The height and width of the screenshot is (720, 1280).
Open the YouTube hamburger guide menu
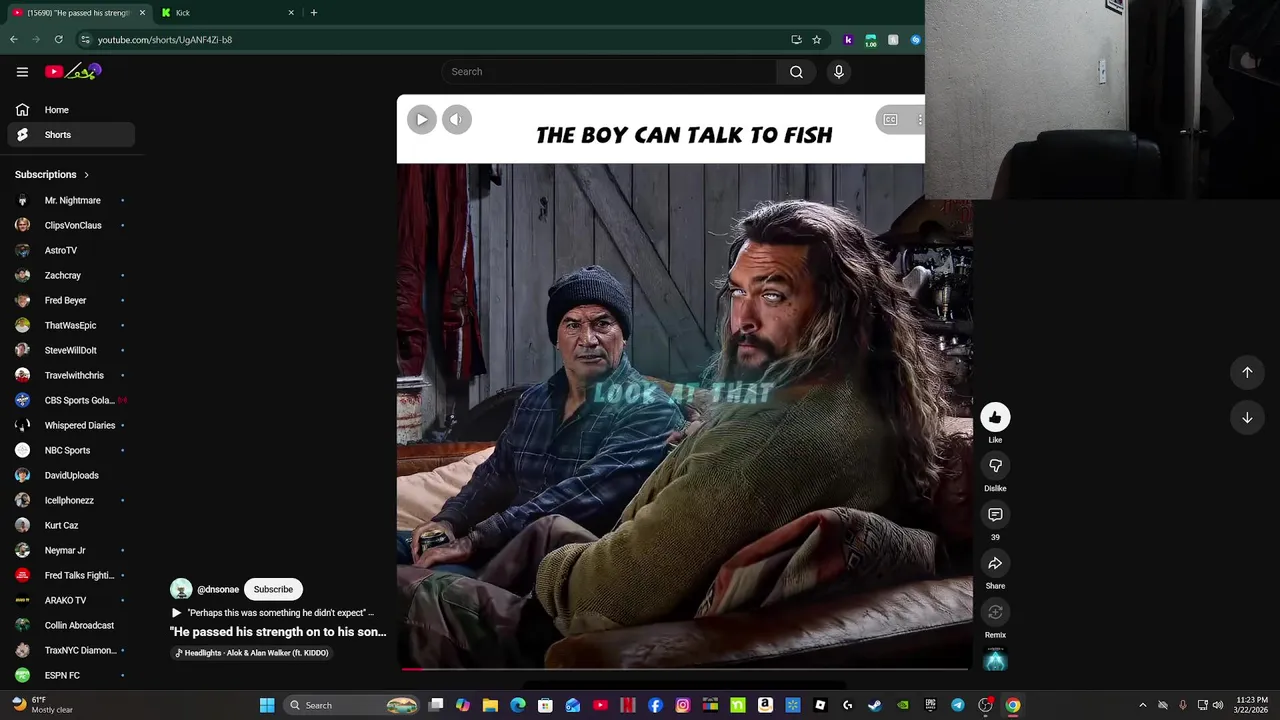click(x=22, y=72)
